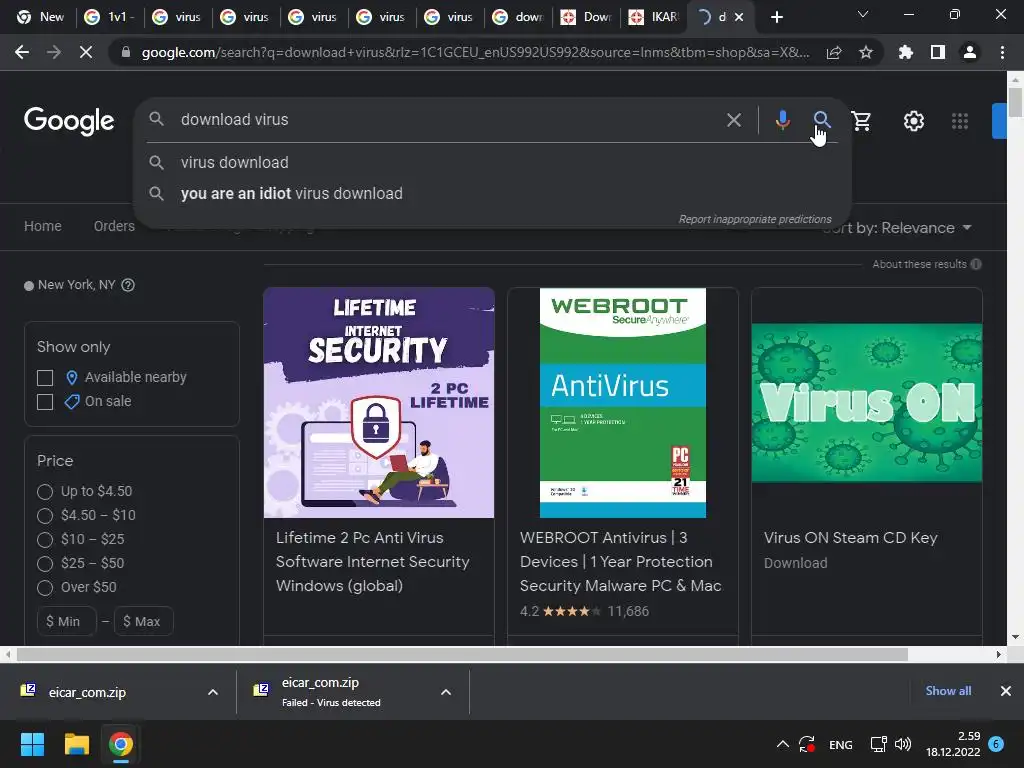This screenshot has width=1024, height=768.
Task: Show hidden system tray icons
Action: click(x=782, y=744)
